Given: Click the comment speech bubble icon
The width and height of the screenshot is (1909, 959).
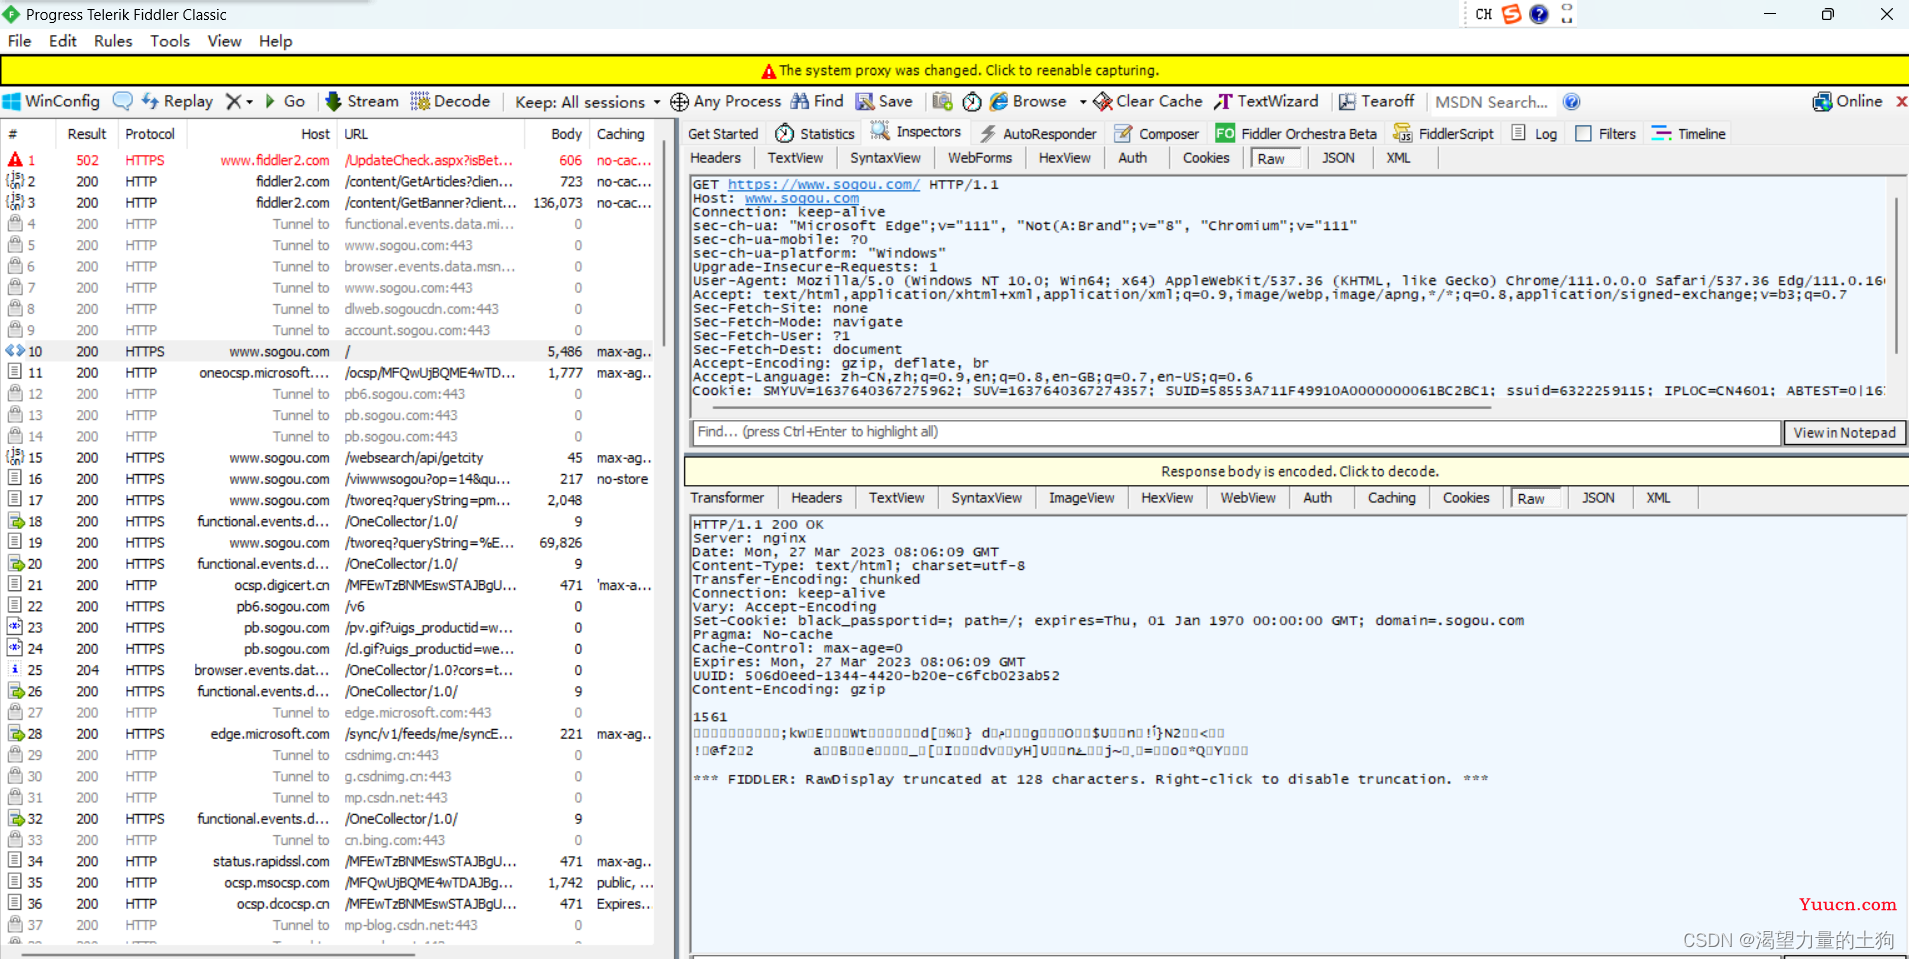Looking at the screenshot, I should click(122, 101).
